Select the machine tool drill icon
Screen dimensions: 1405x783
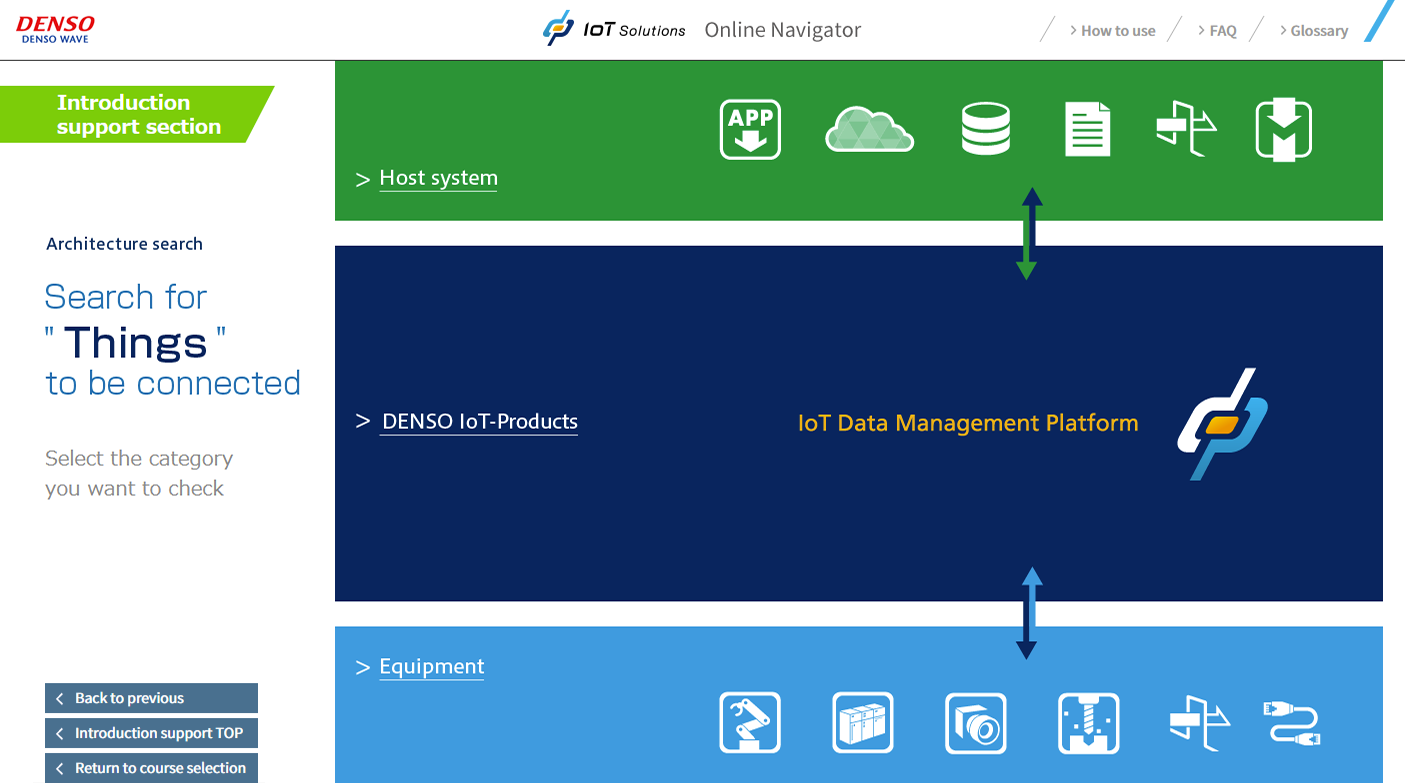click(1089, 723)
